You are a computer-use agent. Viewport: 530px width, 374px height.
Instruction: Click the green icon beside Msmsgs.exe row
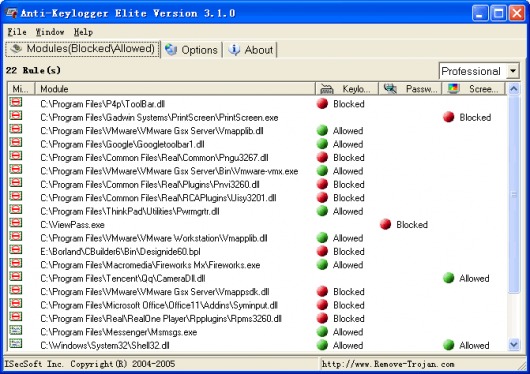(16, 330)
